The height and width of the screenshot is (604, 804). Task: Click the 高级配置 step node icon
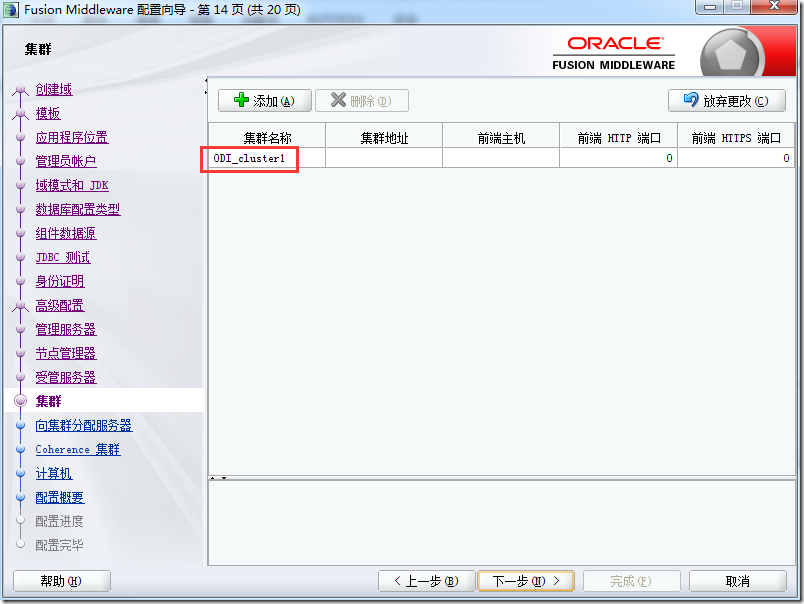(x=21, y=306)
